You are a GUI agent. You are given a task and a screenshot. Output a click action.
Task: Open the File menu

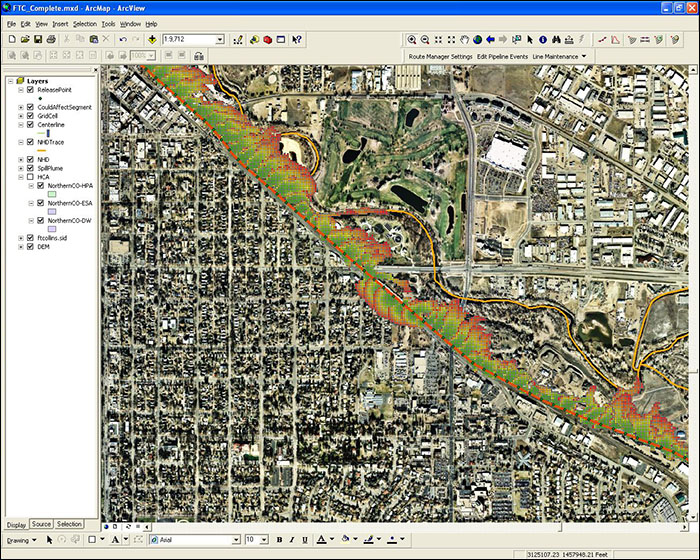pyautogui.click(x=11, y=24)
